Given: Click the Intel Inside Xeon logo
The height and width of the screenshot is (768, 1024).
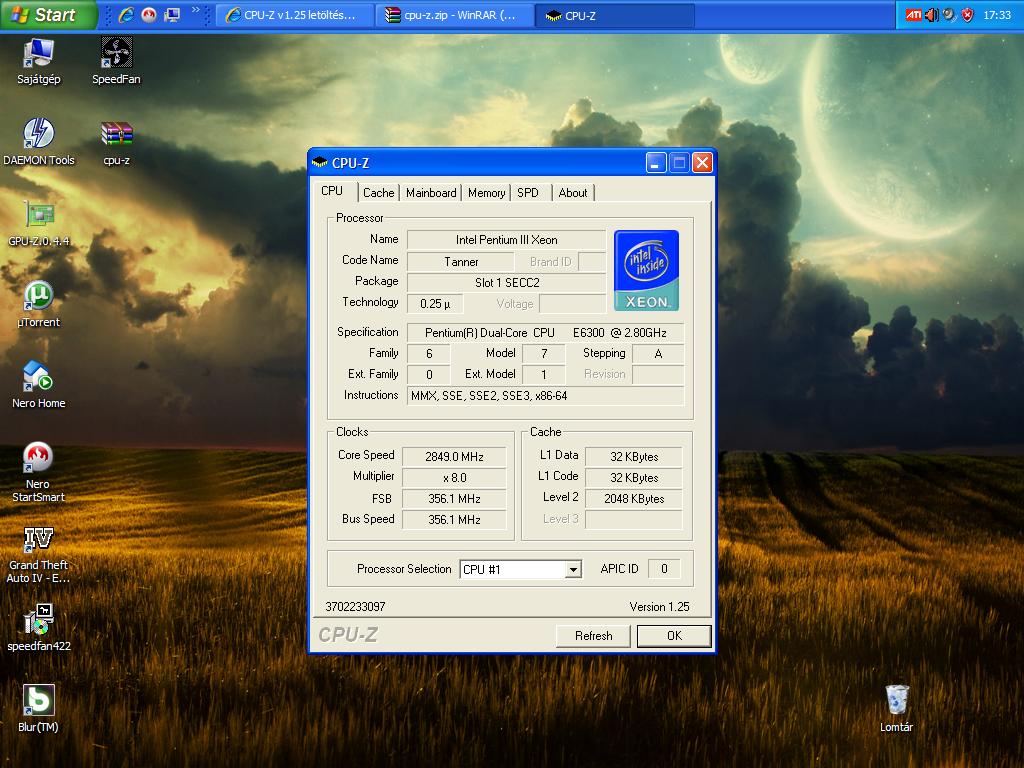Looking at the screenshot, I should [x=647, y=270].
